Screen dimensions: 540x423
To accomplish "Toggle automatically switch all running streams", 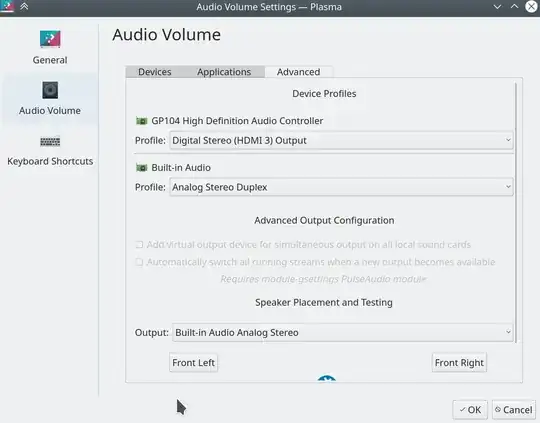I will 139,262.
